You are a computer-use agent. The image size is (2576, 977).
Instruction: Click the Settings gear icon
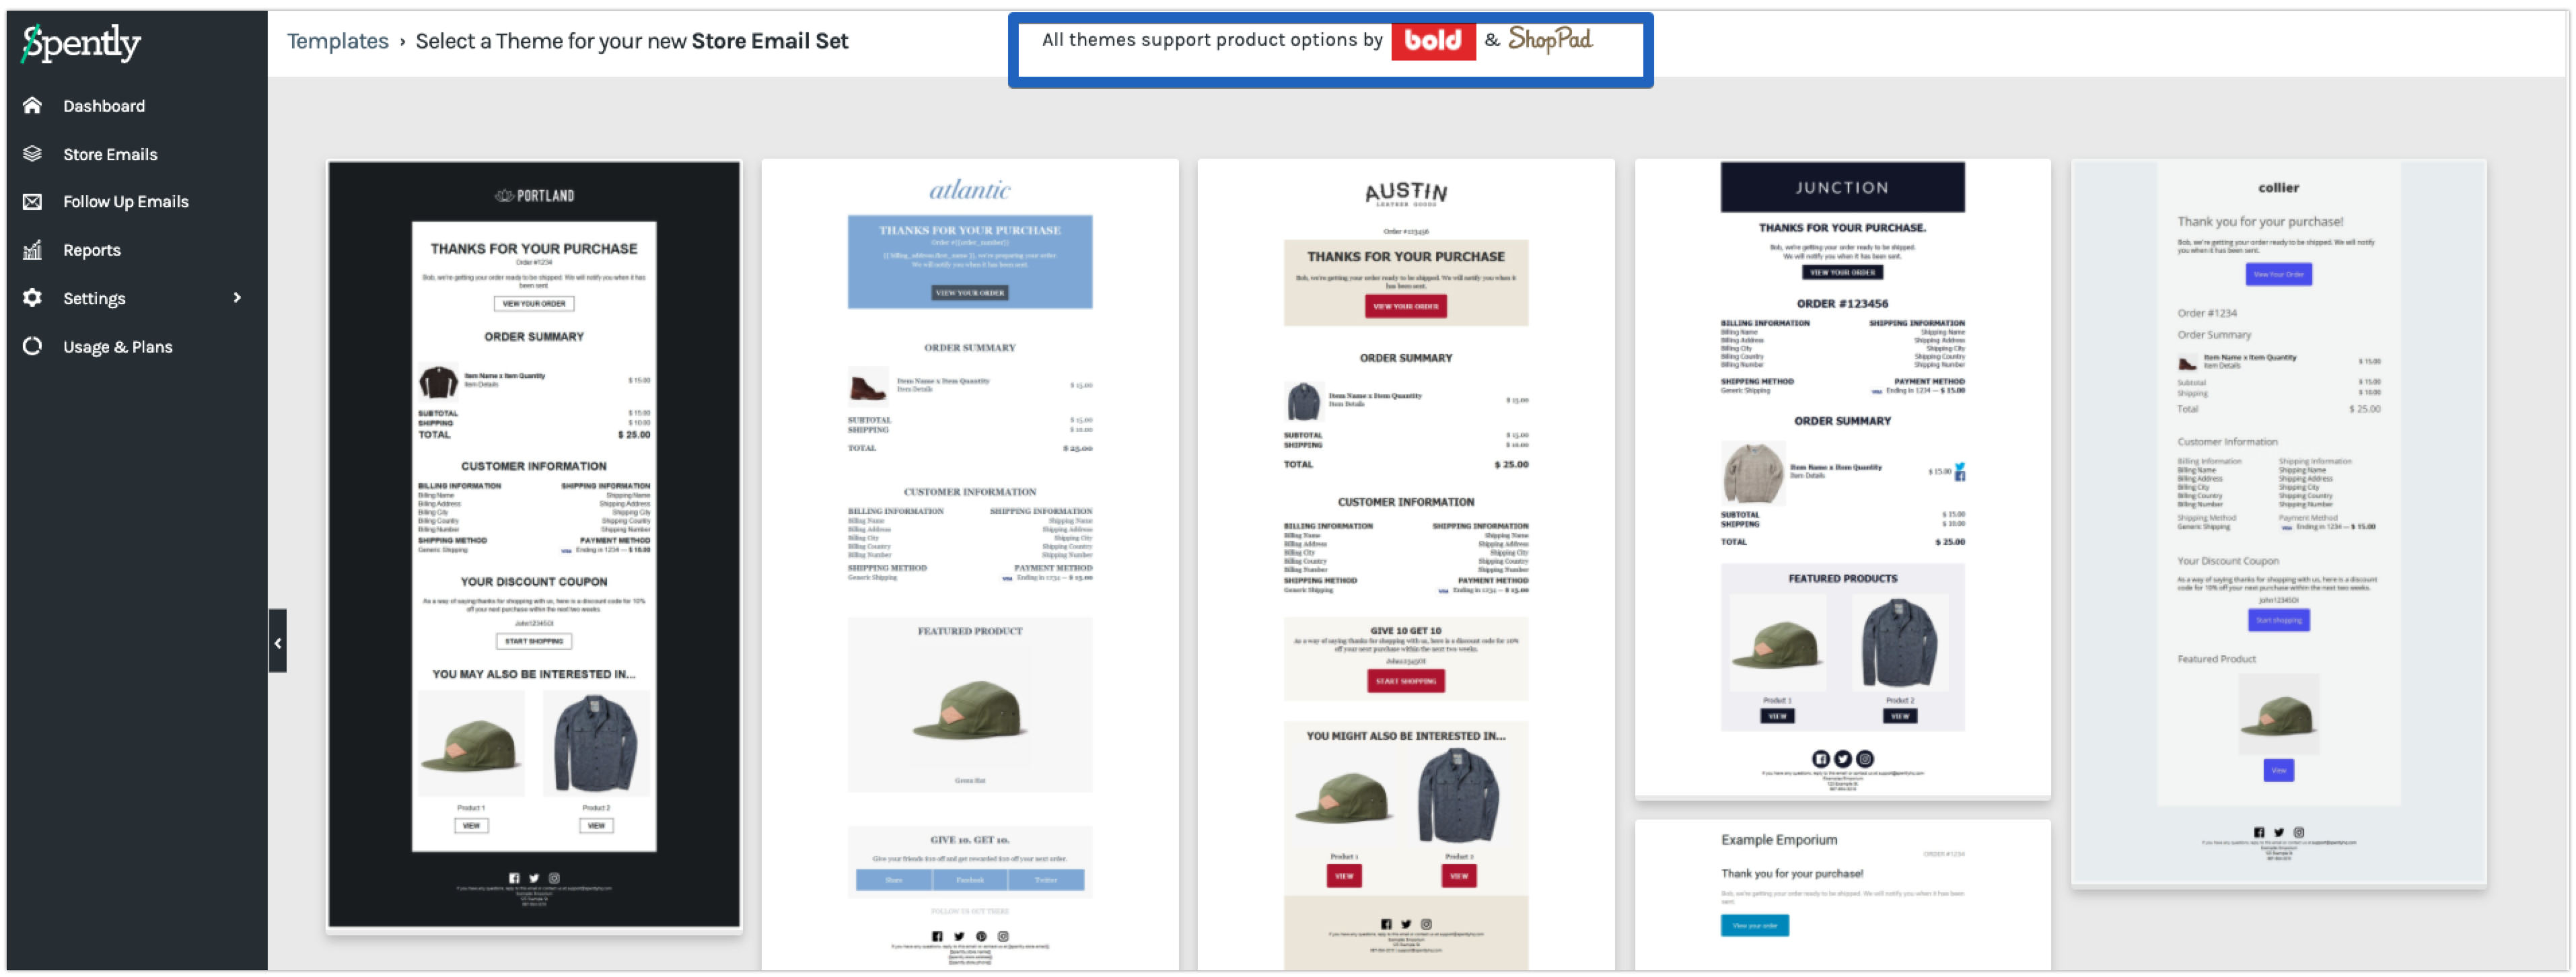32,298
